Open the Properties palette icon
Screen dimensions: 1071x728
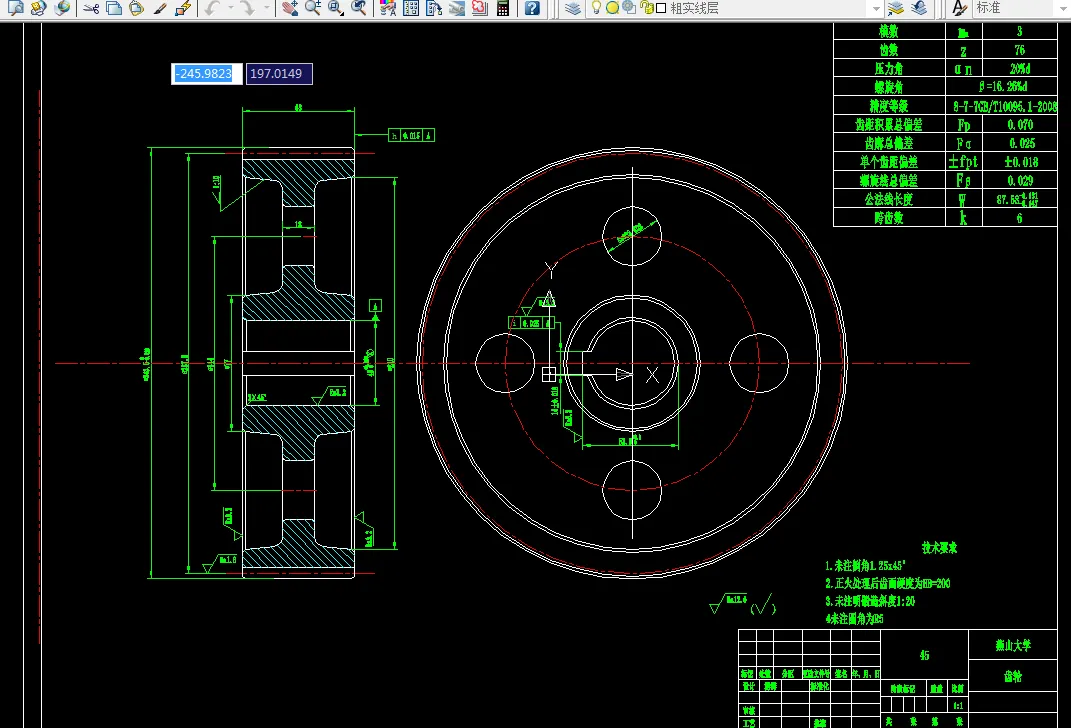pos(388,8)
